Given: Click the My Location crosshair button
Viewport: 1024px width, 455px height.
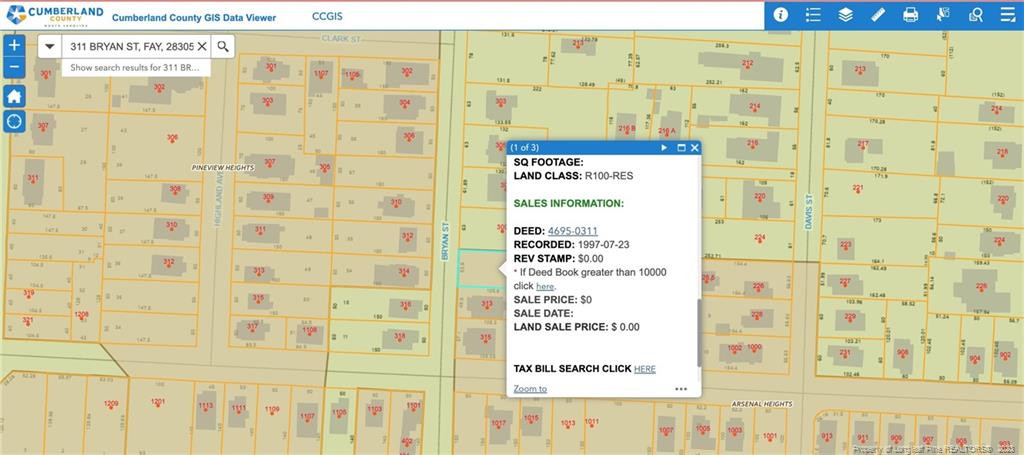Looking at the screenshot, I should [14, 121].
